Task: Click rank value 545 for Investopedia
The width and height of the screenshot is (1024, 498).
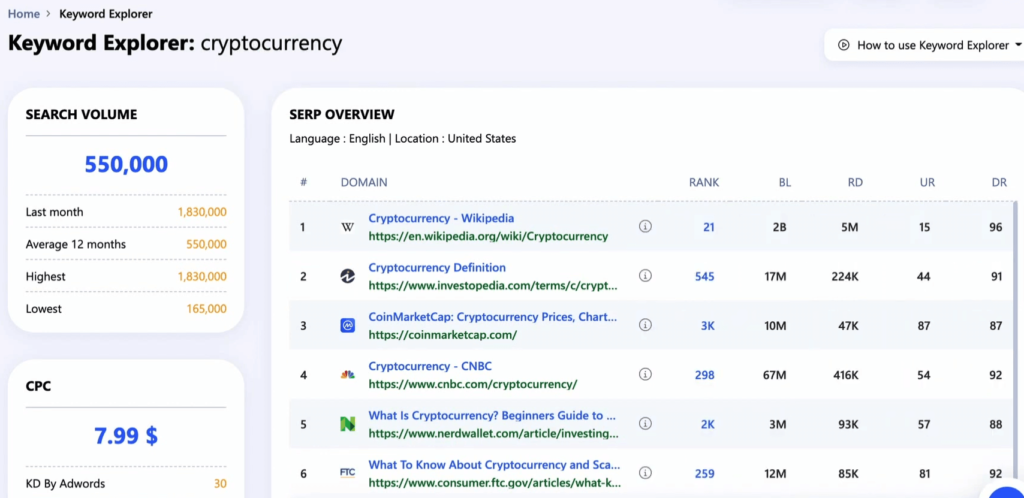Action: [x=705, y=277]
